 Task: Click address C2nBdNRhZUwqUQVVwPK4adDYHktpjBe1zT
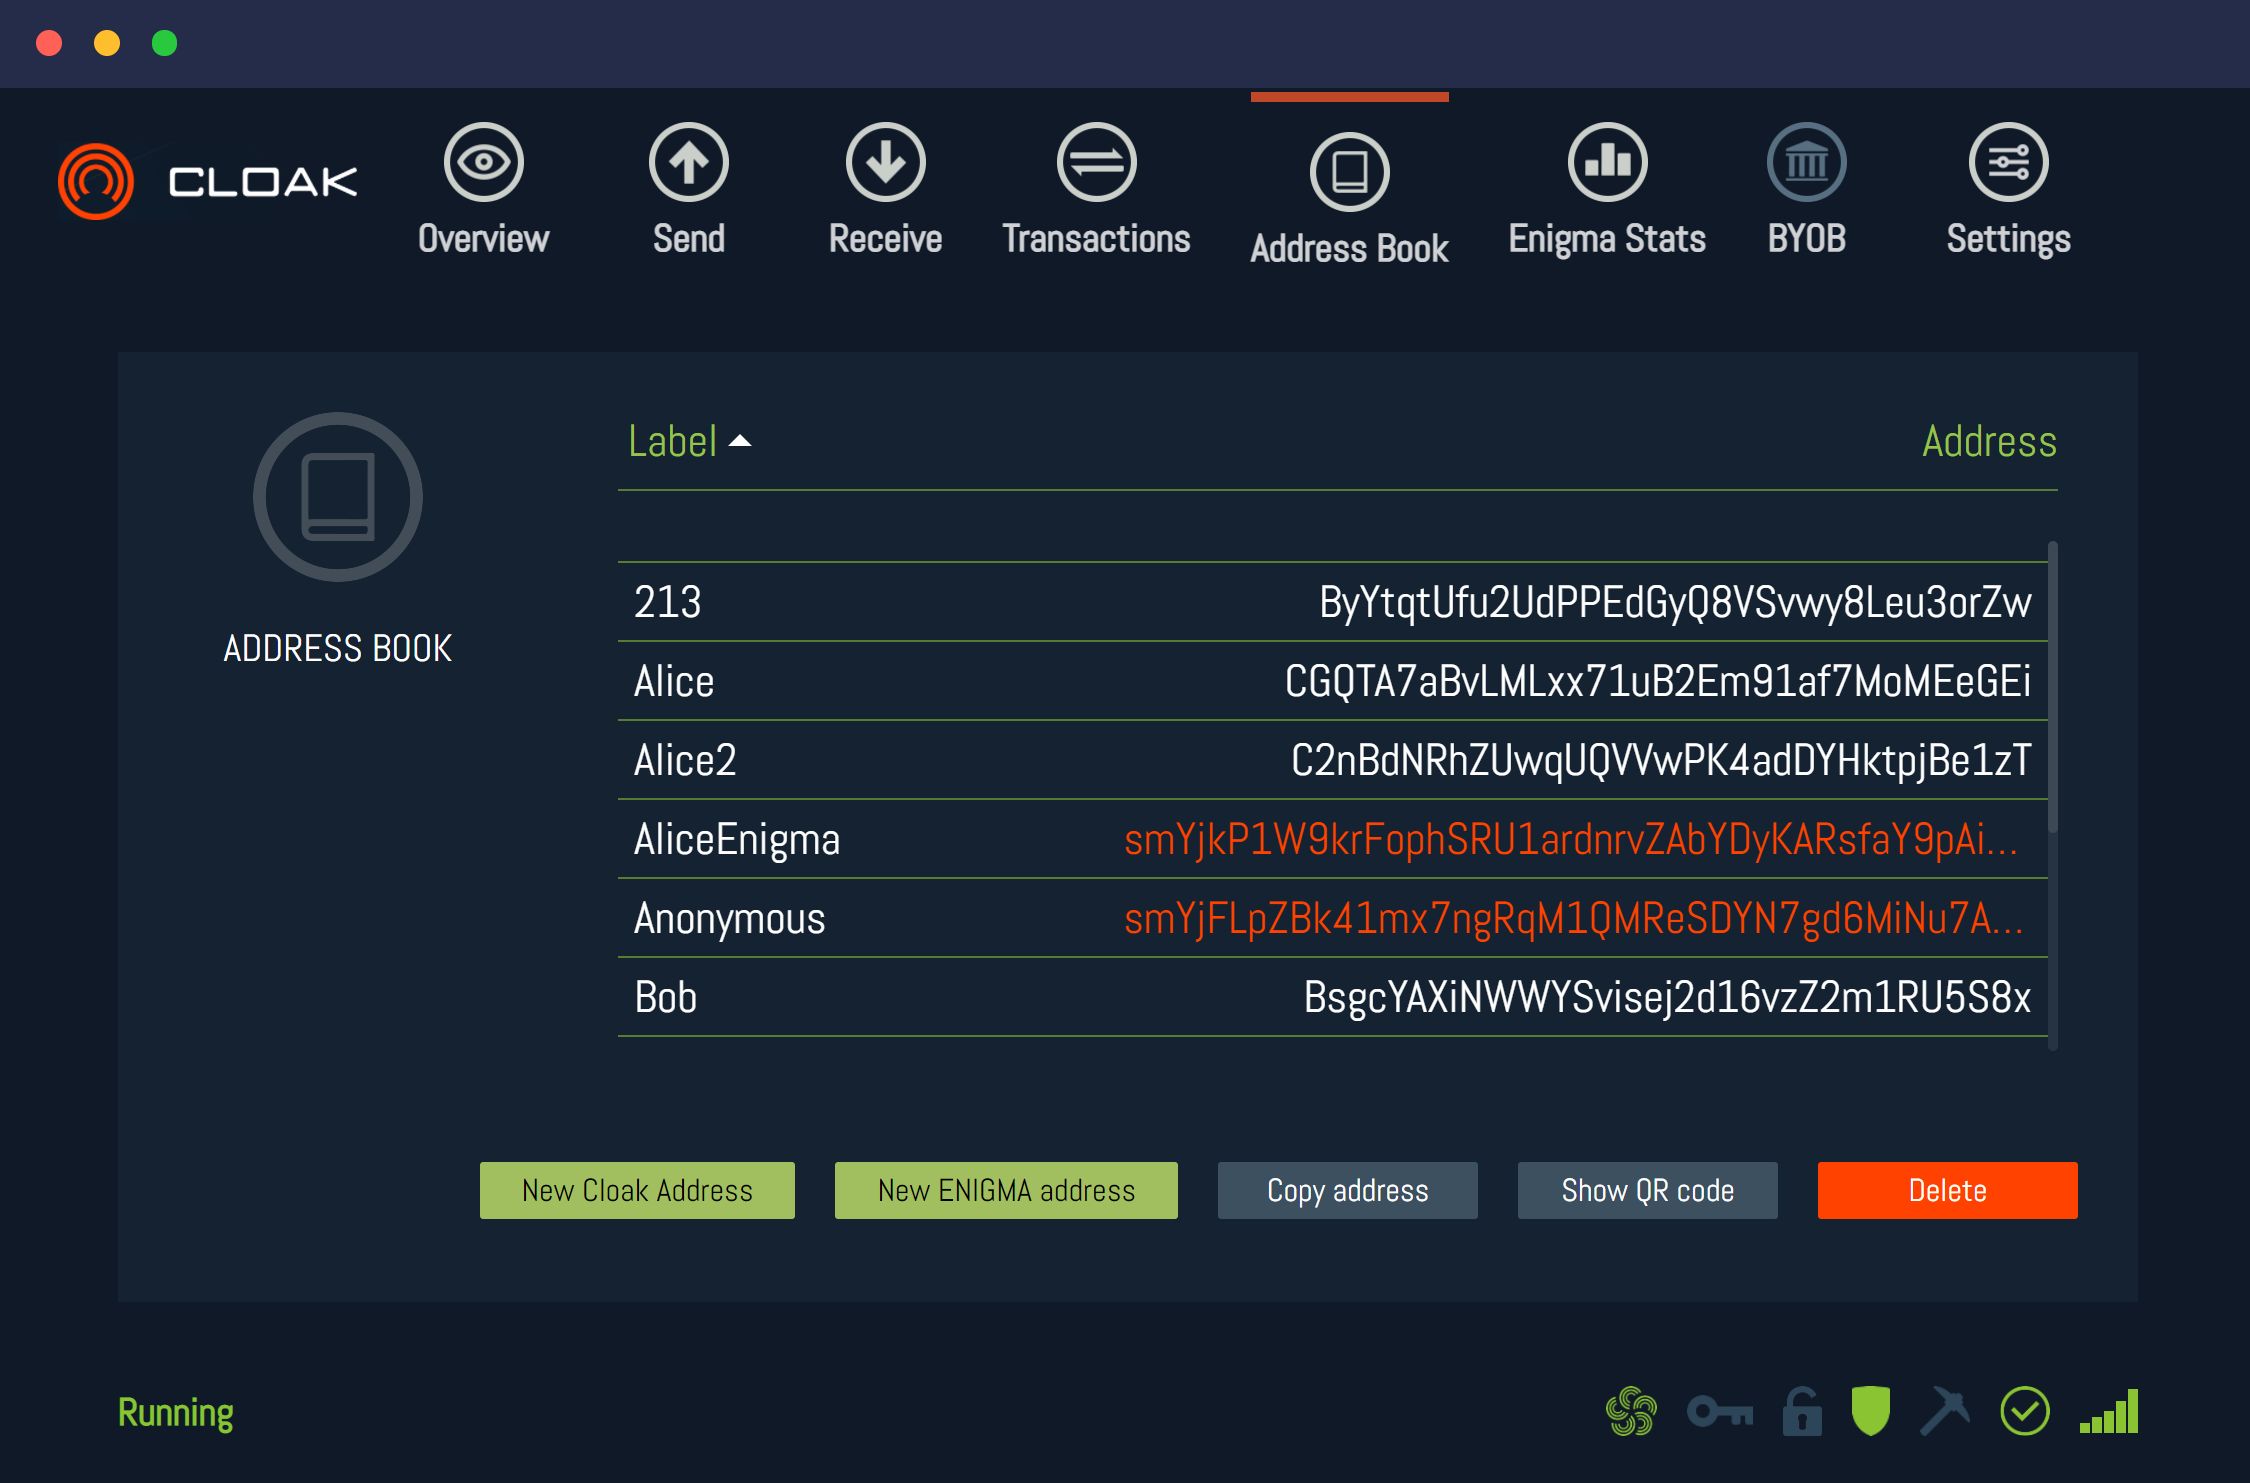(x=1661, y=760)
